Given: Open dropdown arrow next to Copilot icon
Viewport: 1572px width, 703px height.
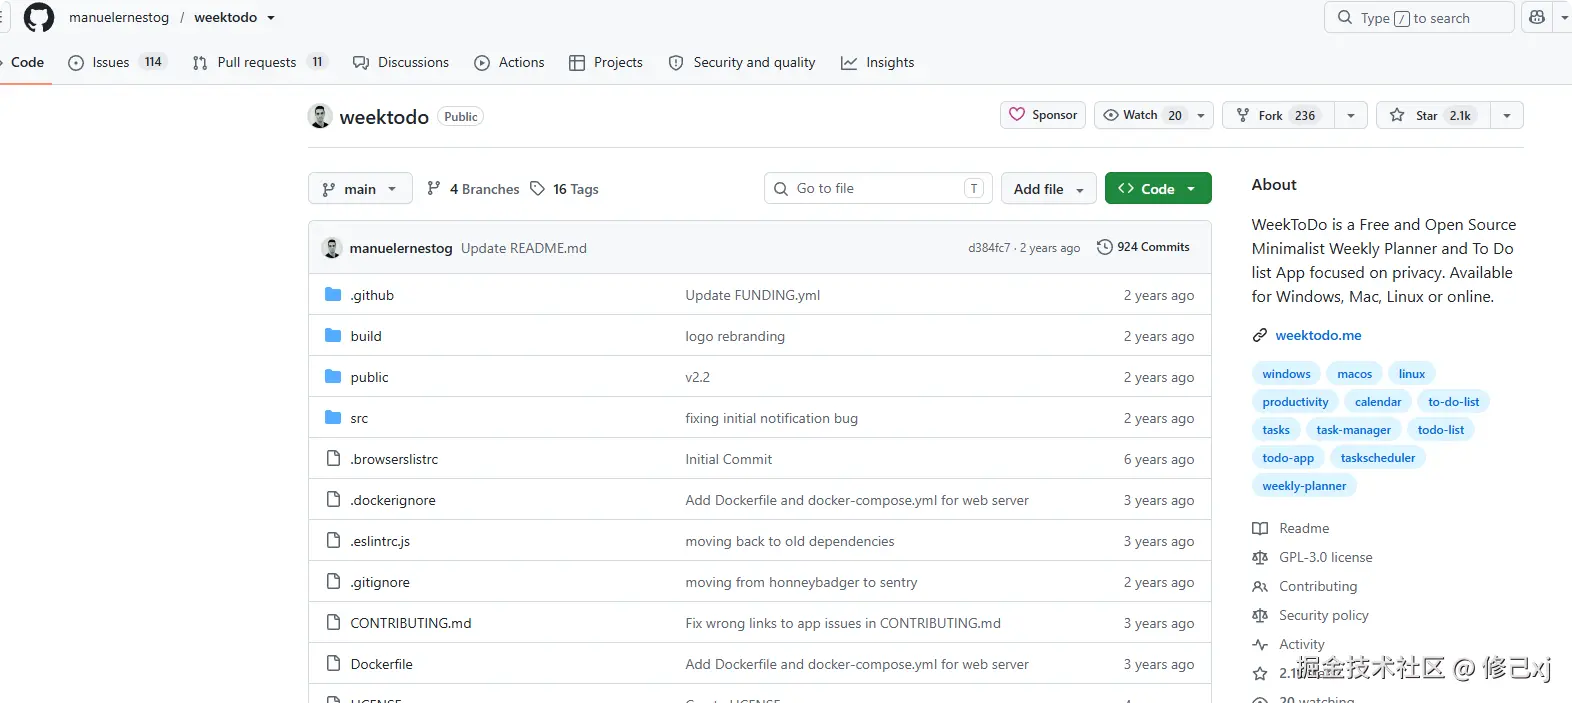Looking at the screenshot, I should pyautogui.click(x=1563, y=17).
